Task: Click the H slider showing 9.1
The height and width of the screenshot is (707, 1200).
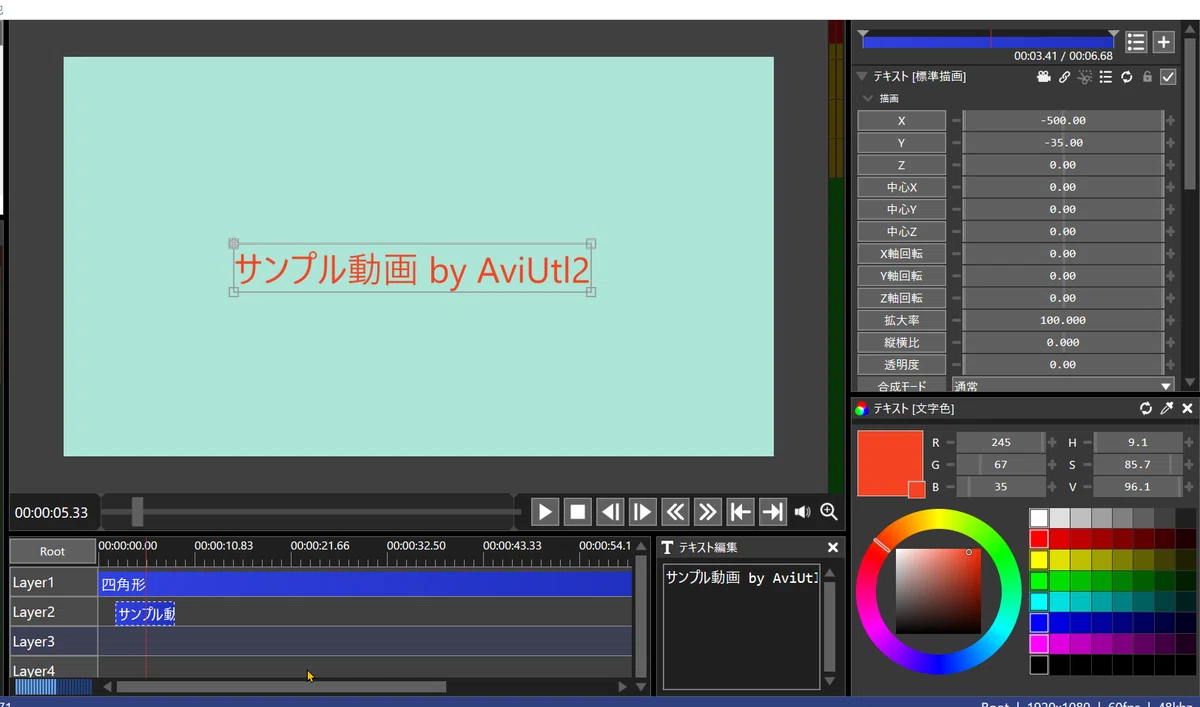Action: point(1138,442)
